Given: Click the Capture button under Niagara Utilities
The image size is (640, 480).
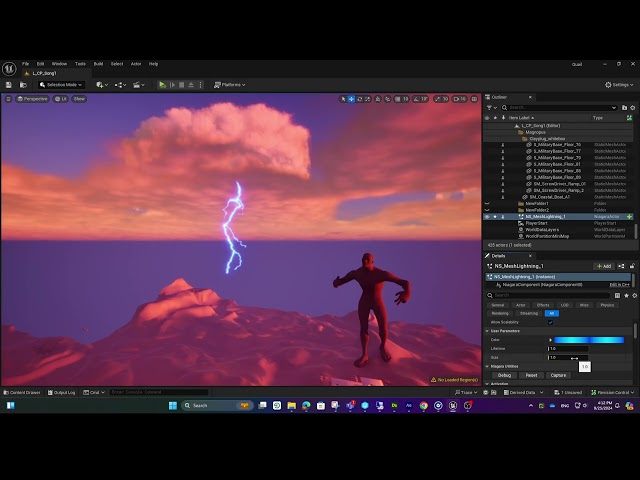Looking at the screenshot, I should tap(558, 375).
